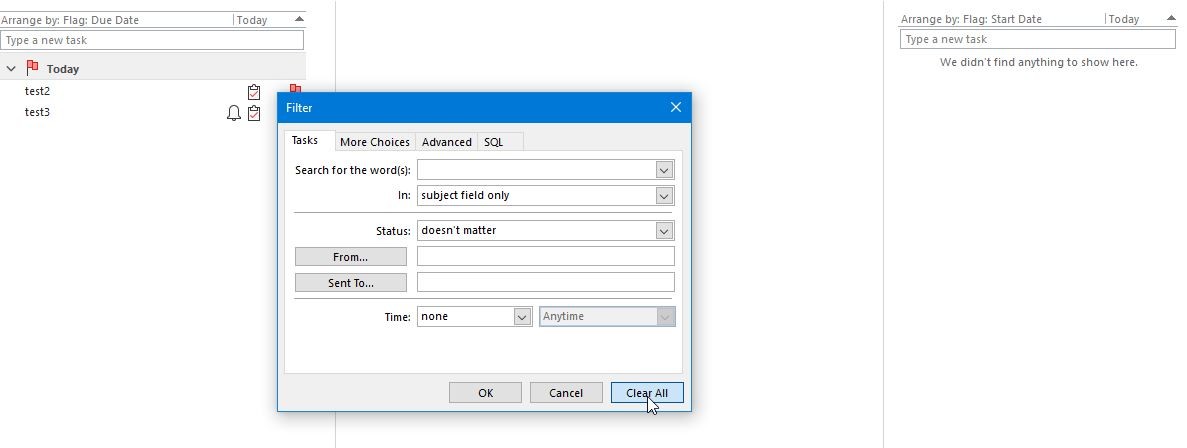This screenshot has width=1187, height=448.
Task: Click Cancel in the Filter dialog
Action: click(566, 393)
